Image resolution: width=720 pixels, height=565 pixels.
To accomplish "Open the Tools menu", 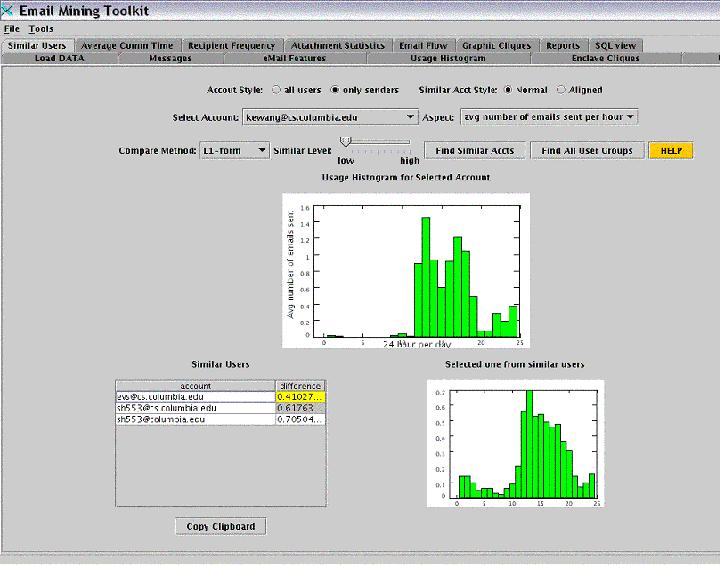I will click(41, 29).
